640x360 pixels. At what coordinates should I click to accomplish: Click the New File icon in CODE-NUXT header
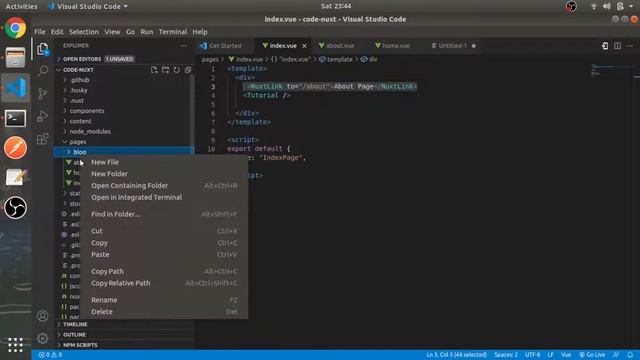coord(154,70)
